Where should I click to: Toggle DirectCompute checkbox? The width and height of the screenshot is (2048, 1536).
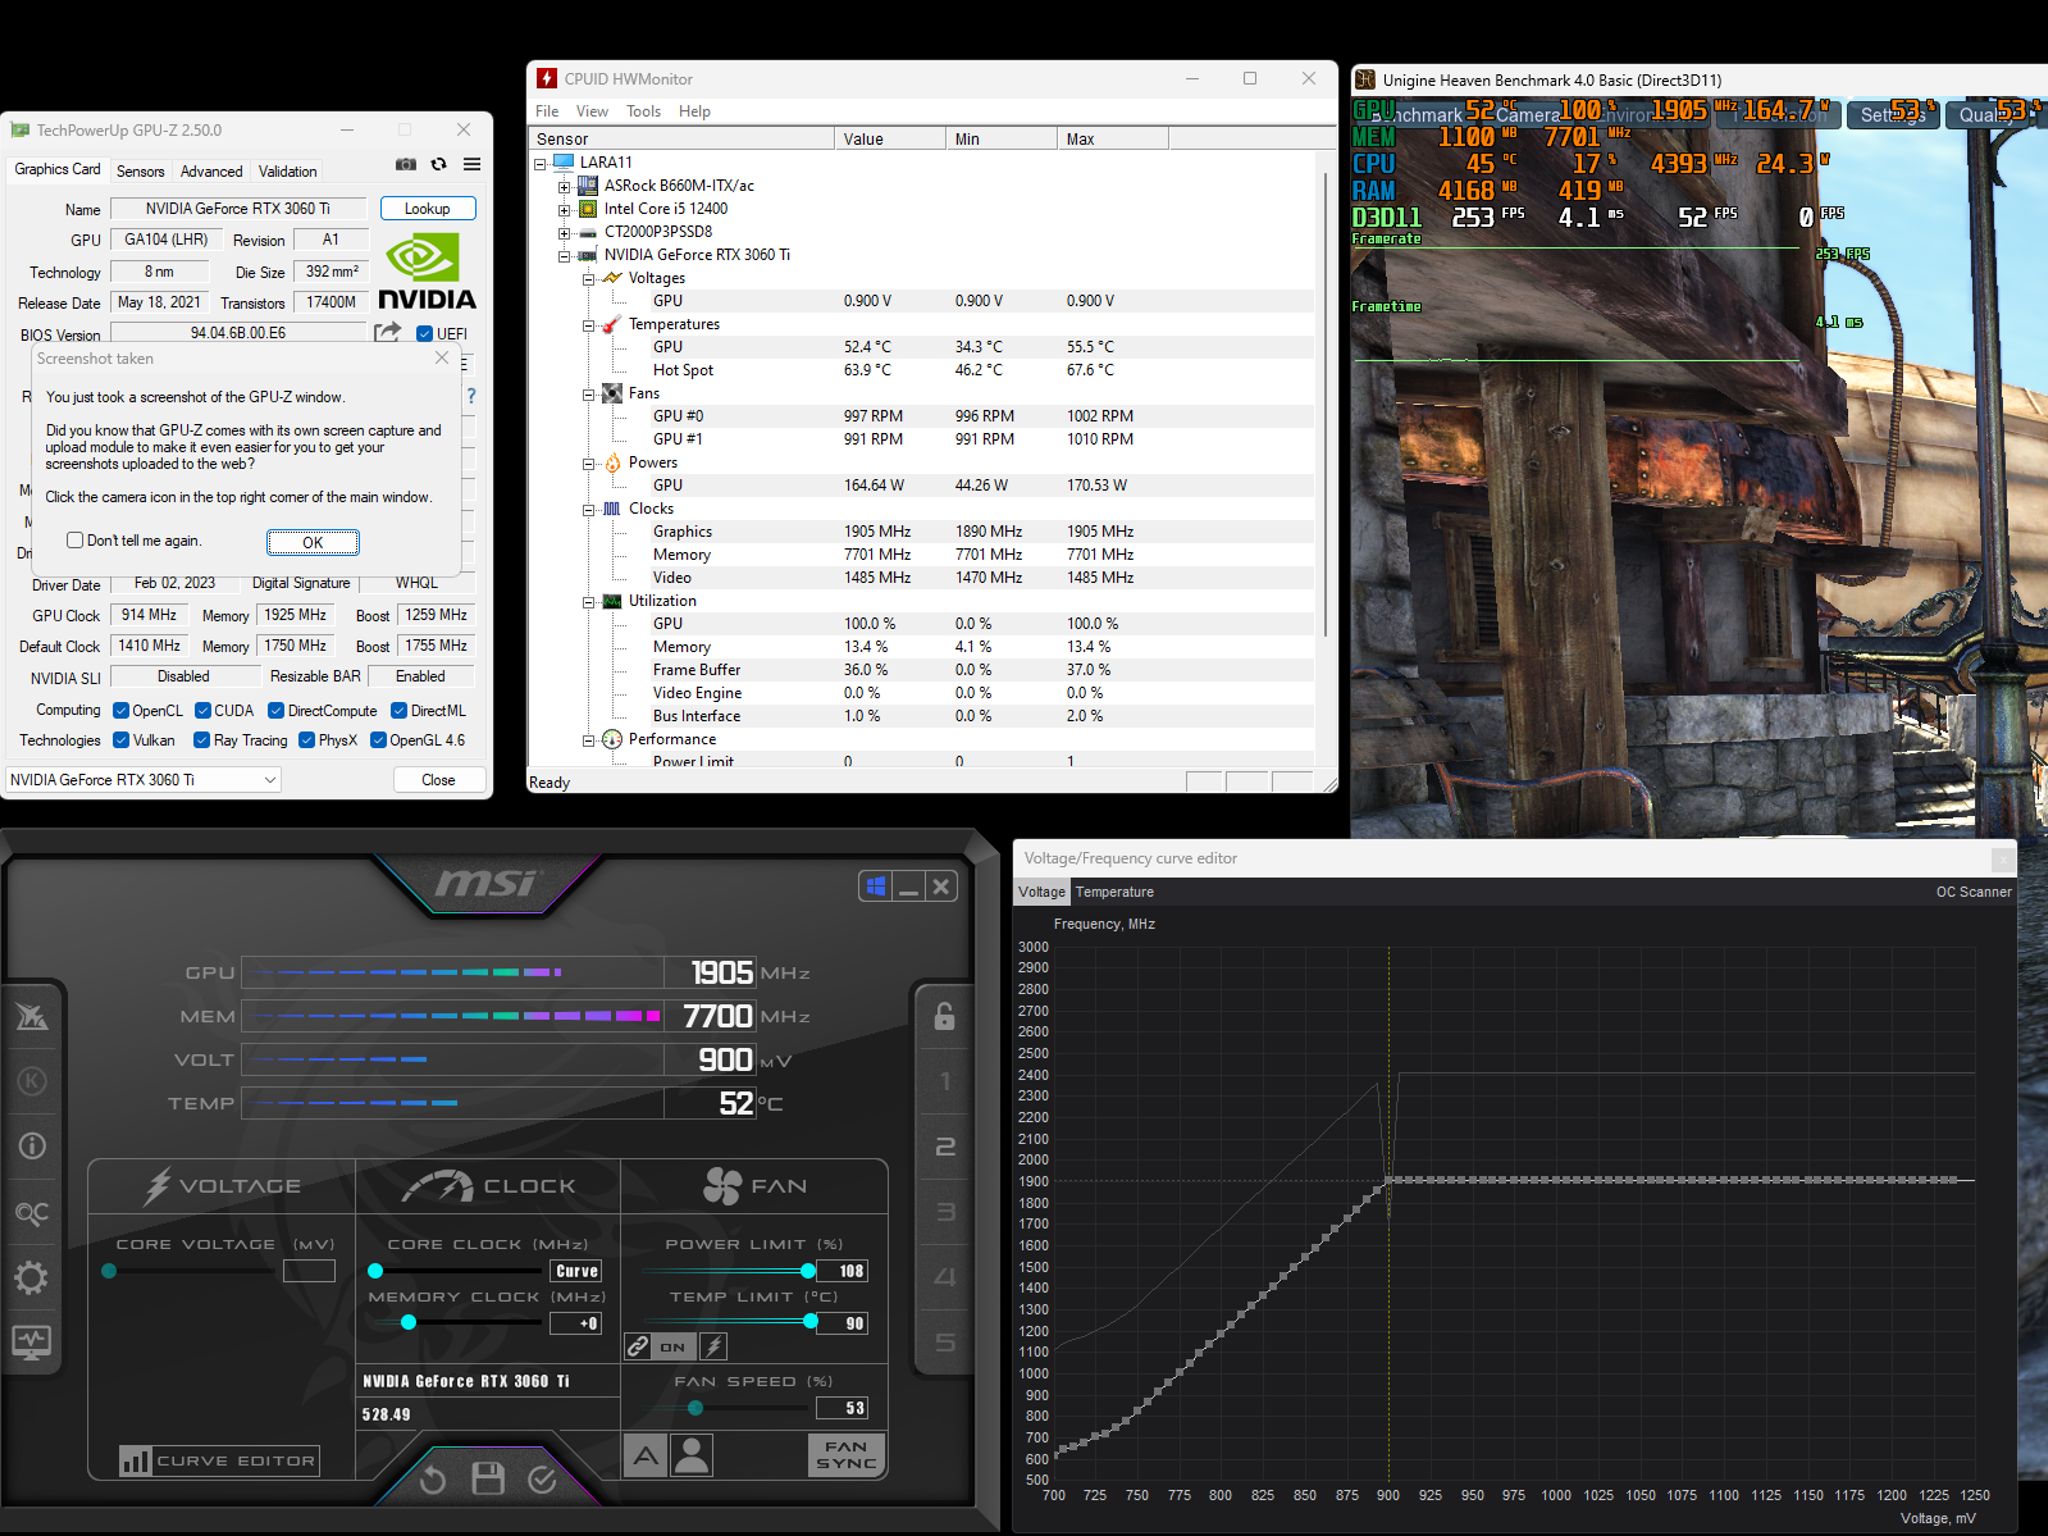276,711
